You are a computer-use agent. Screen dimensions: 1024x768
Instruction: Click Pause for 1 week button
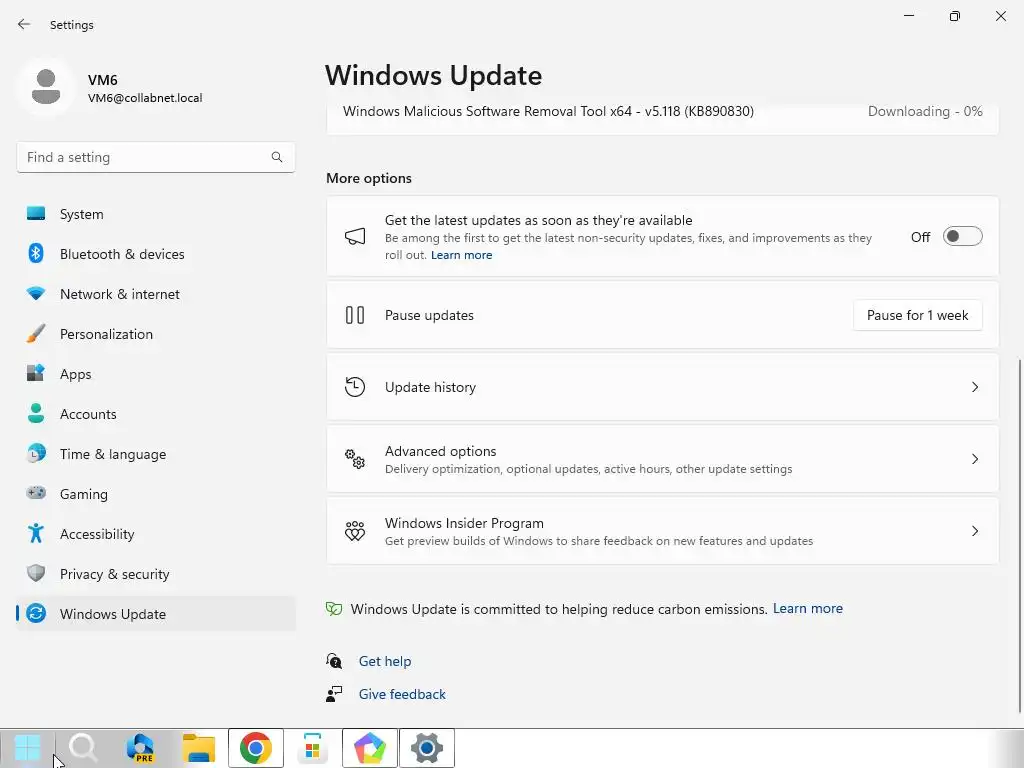click(x=918, y=315)
